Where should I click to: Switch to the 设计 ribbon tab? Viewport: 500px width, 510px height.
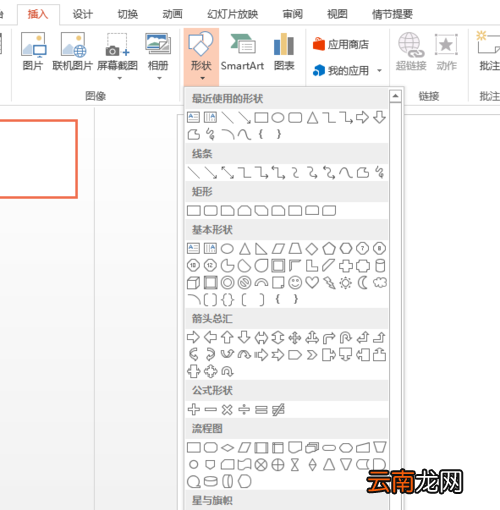click(82, 14)
